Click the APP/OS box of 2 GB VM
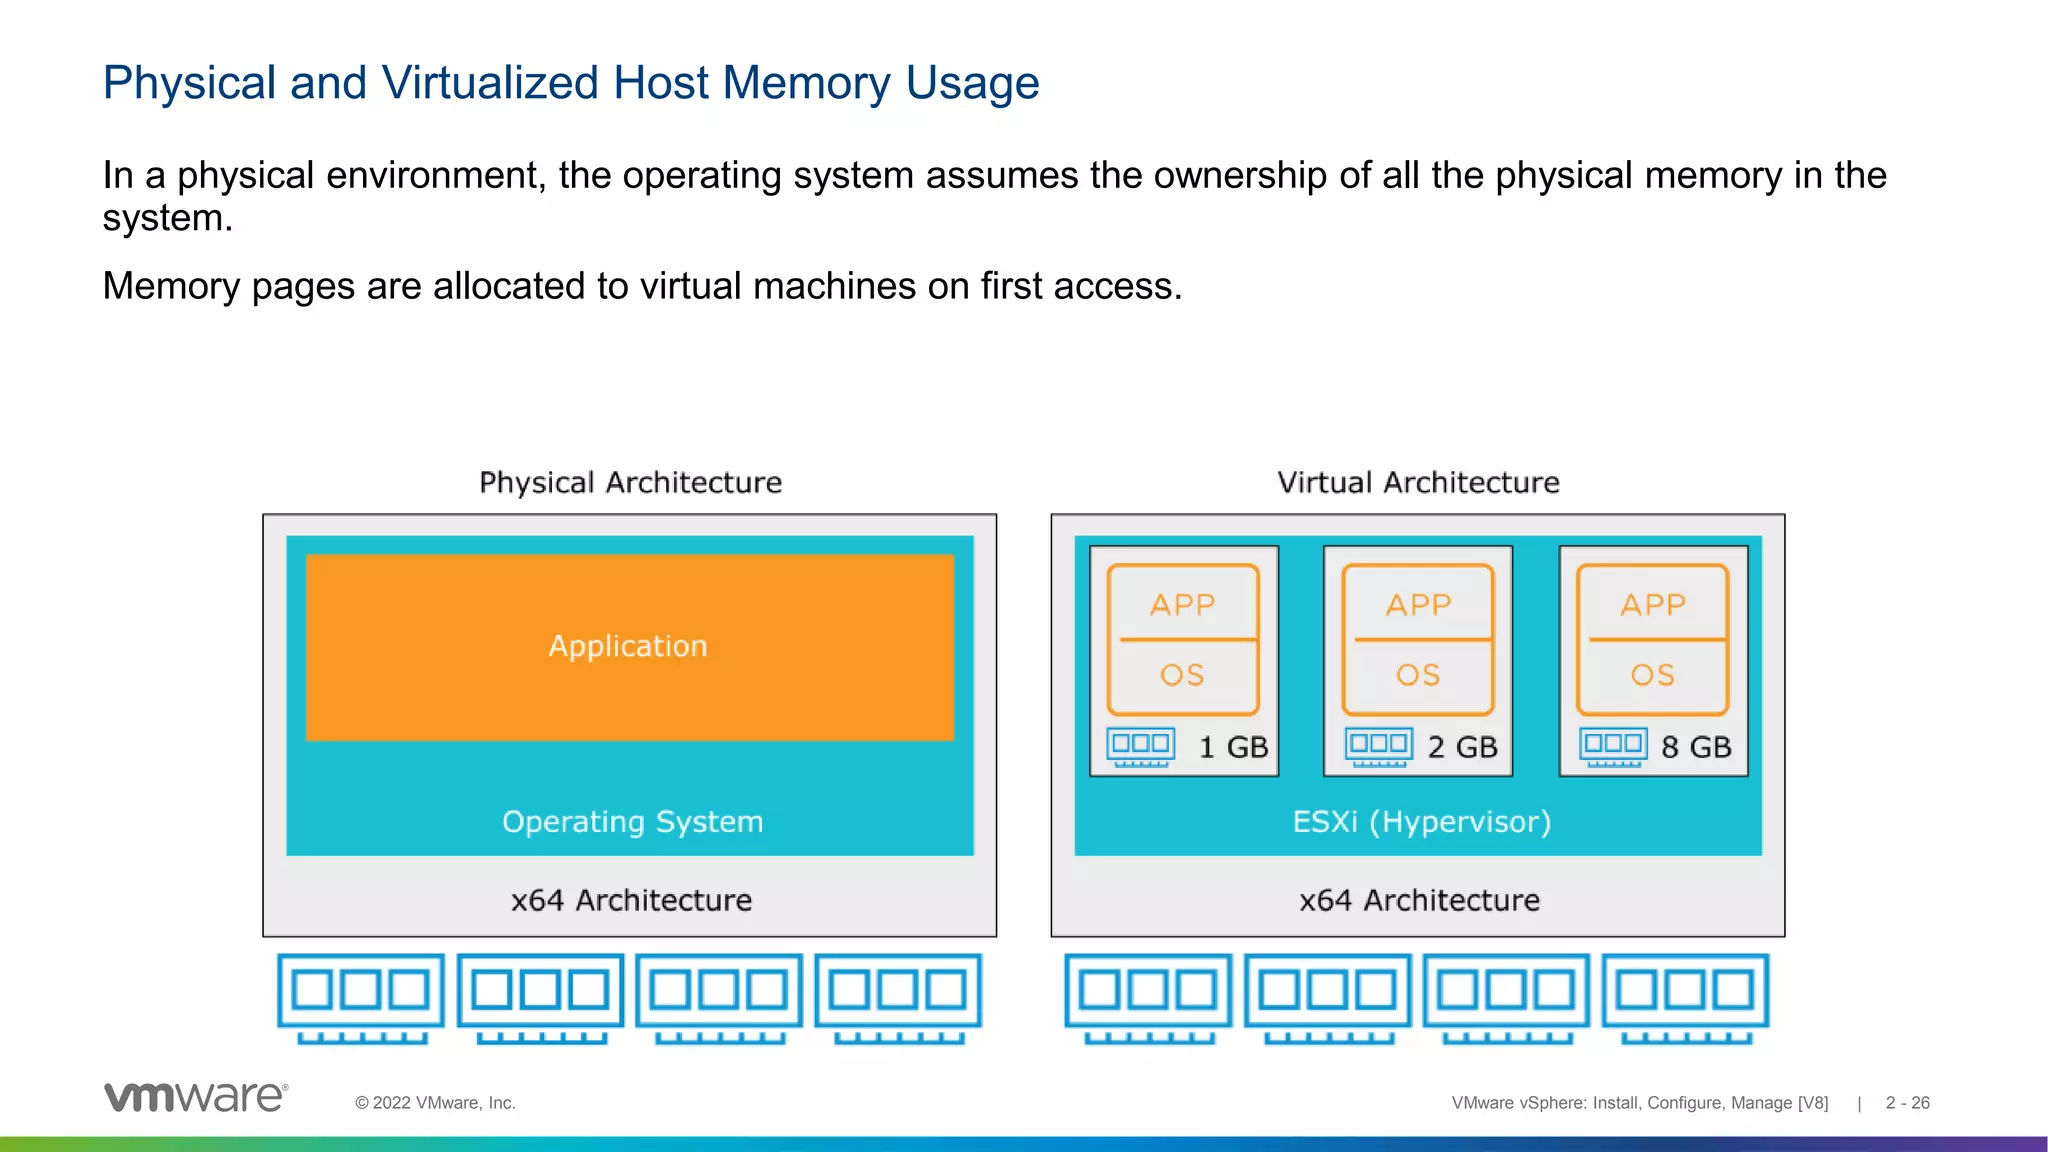The image size is (2048, 1152). pyautogui.click(x=1417, y=639)
